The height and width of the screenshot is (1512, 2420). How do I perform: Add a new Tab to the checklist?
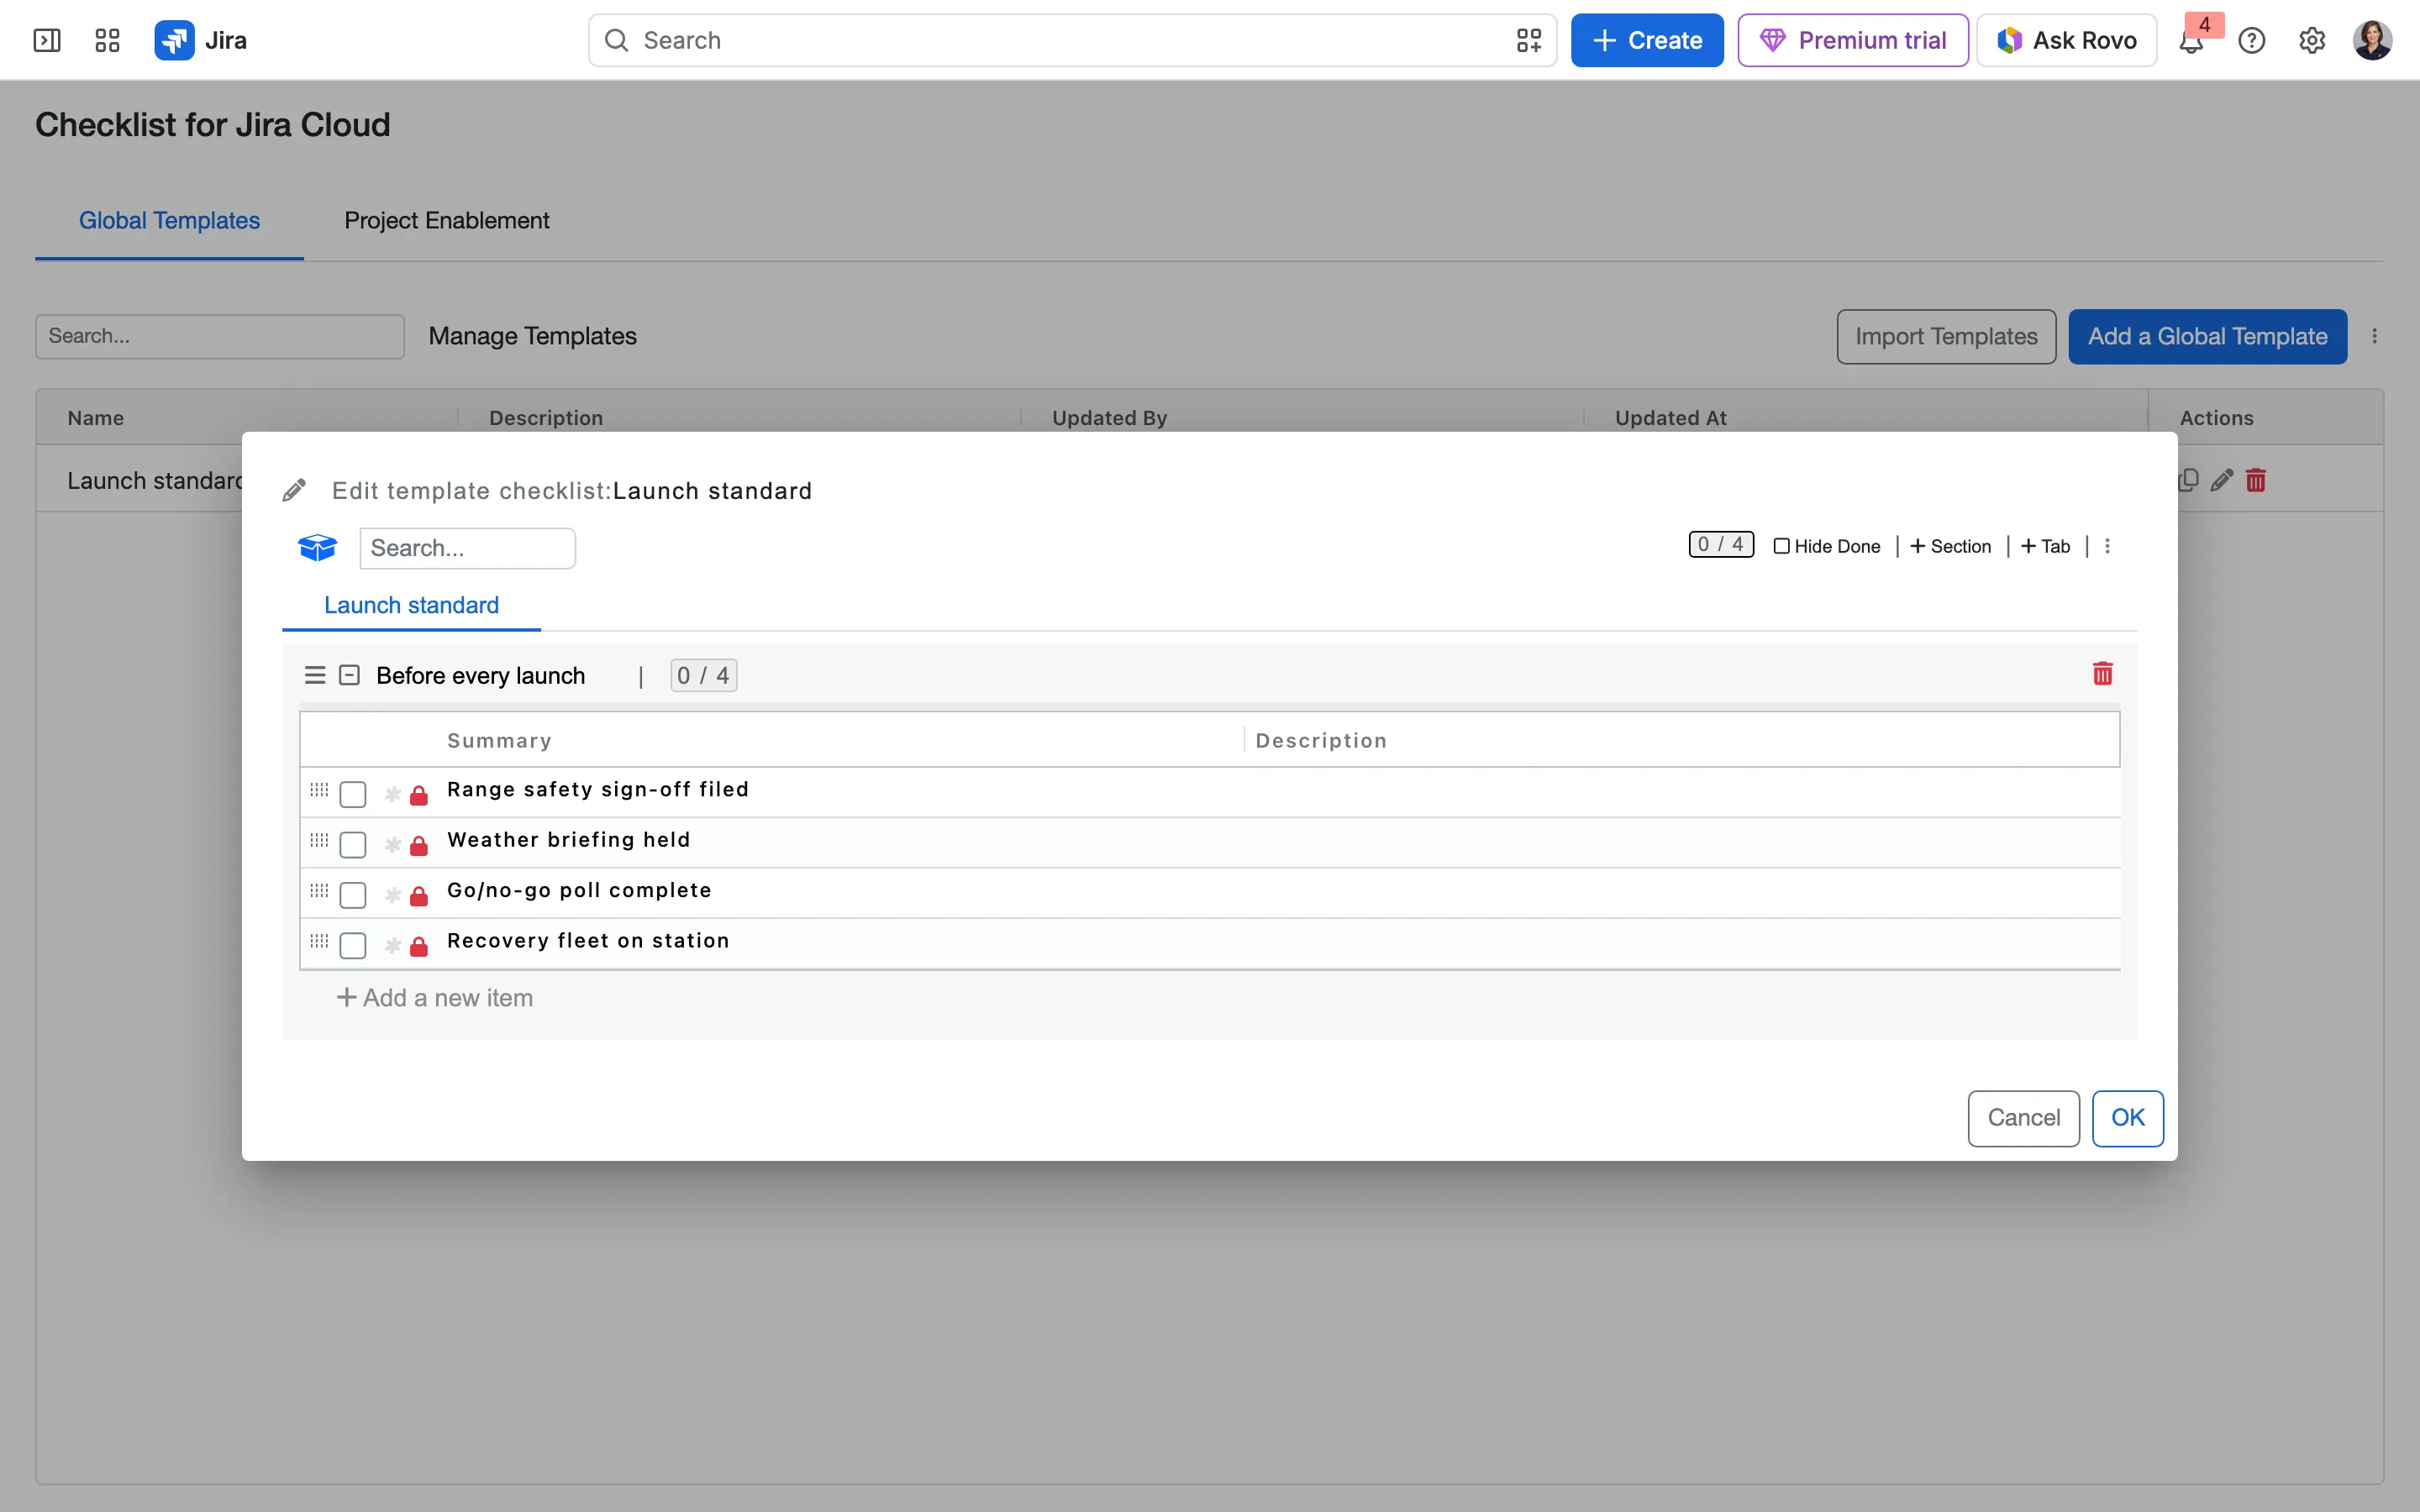(x=2045, y=546)
